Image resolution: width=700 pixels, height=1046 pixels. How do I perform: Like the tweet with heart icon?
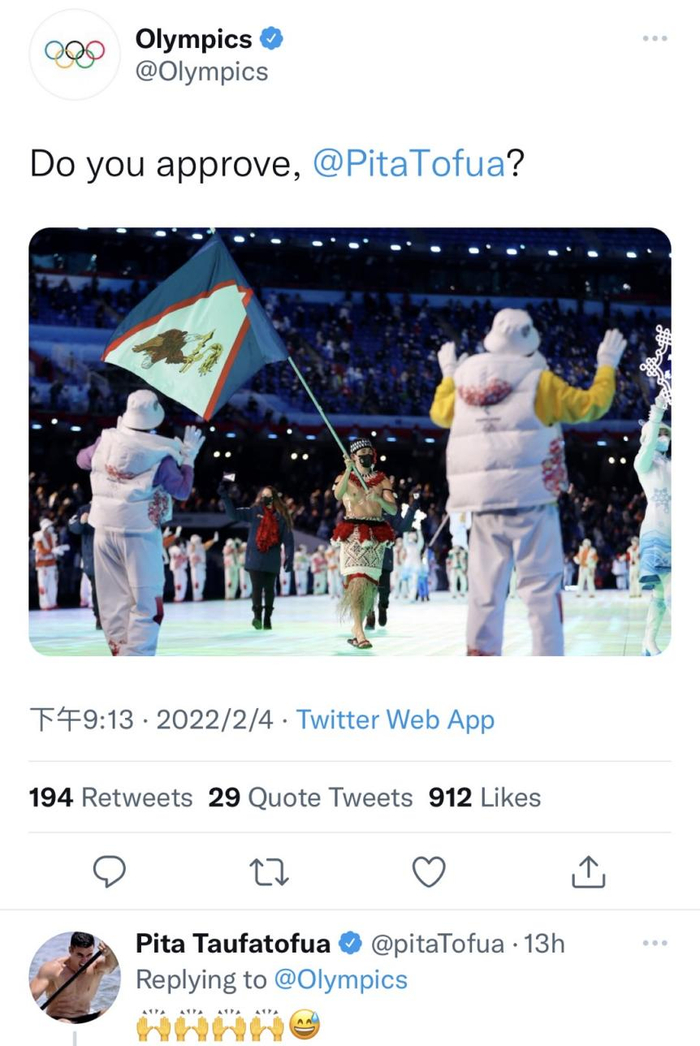pyautogui.click(x=429, y=872)
